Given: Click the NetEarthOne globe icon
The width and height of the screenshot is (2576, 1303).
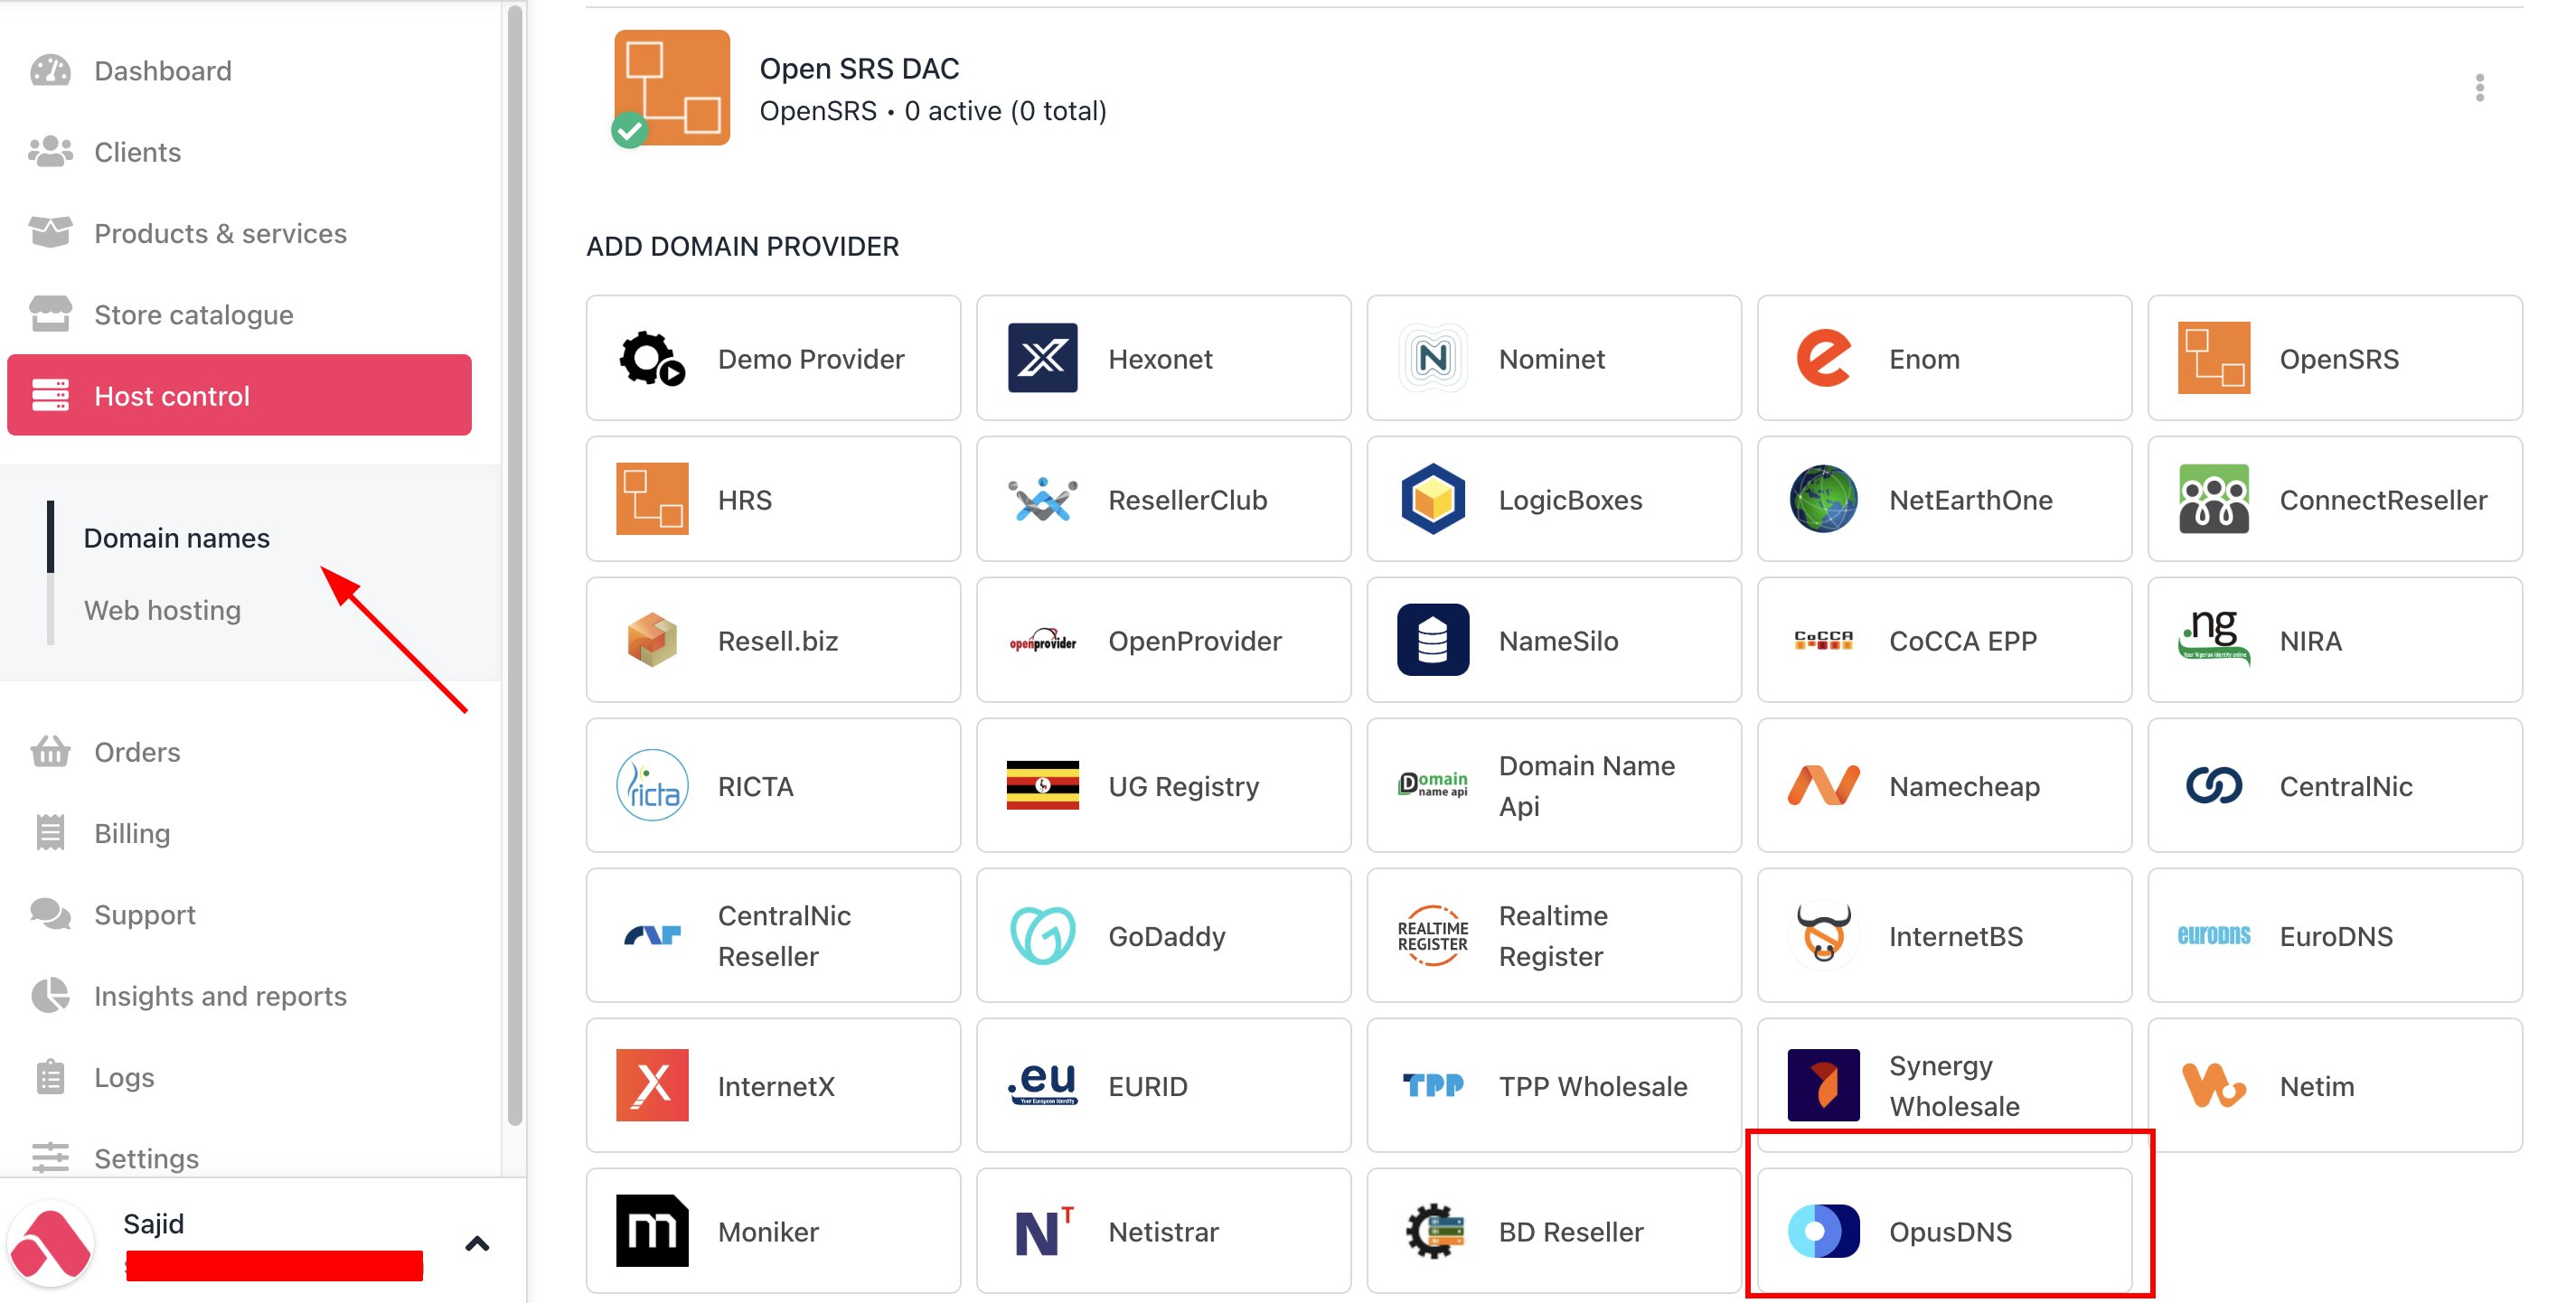Looking at the screenshot, I should pyautogui.click(x=1824, y=499).
